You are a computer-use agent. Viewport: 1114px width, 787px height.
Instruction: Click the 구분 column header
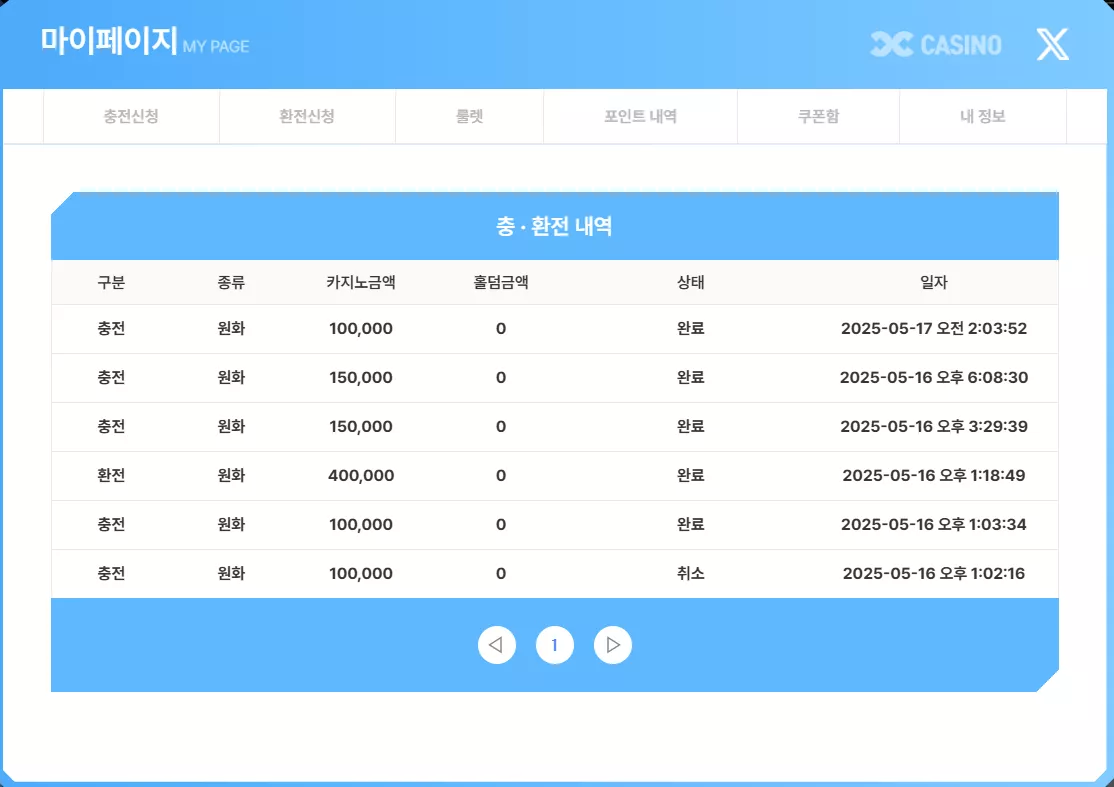tap(111, 283)
